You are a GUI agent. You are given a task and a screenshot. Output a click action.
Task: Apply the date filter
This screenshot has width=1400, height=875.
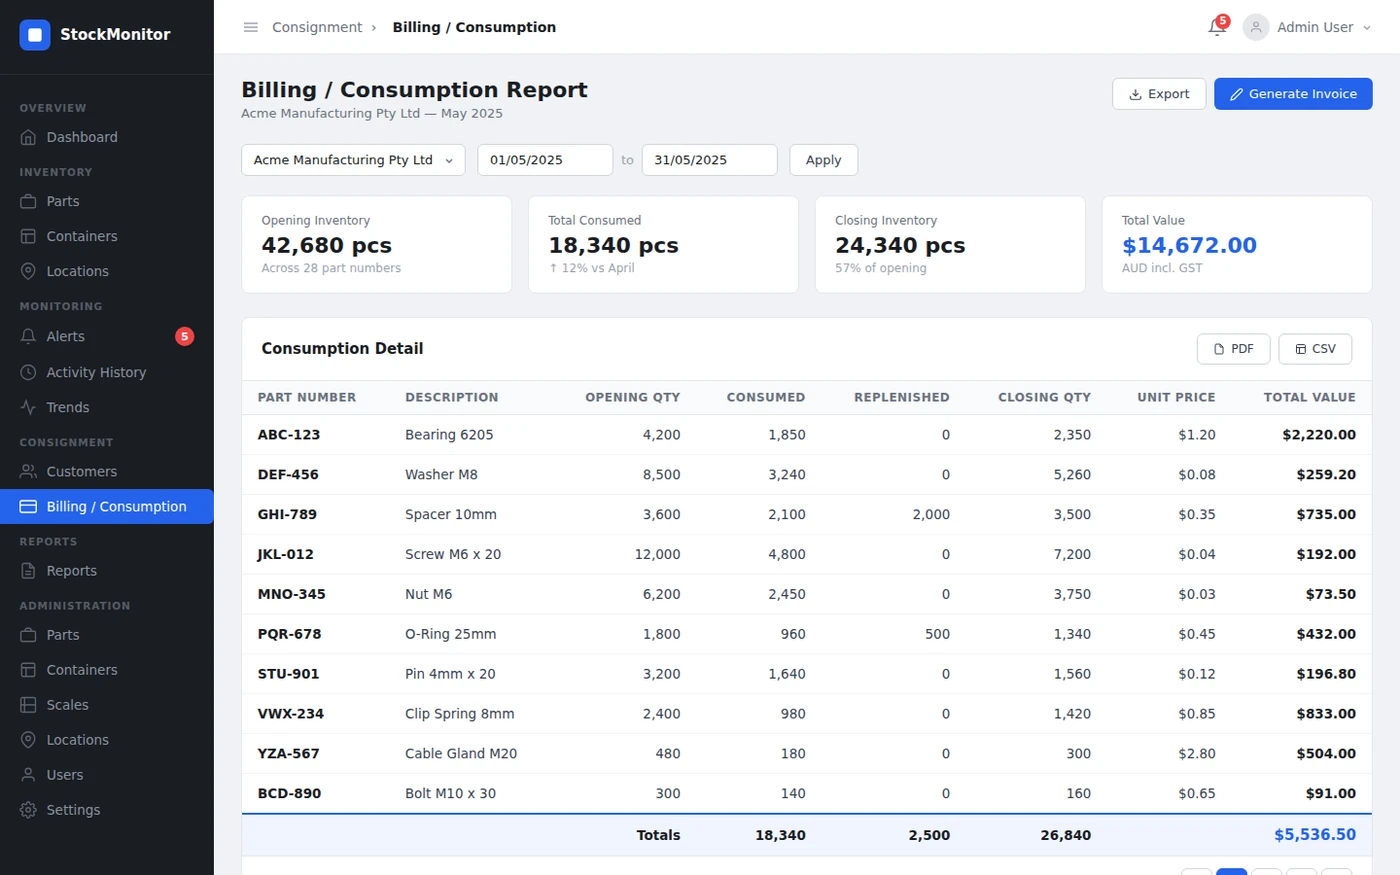[823, 160]
